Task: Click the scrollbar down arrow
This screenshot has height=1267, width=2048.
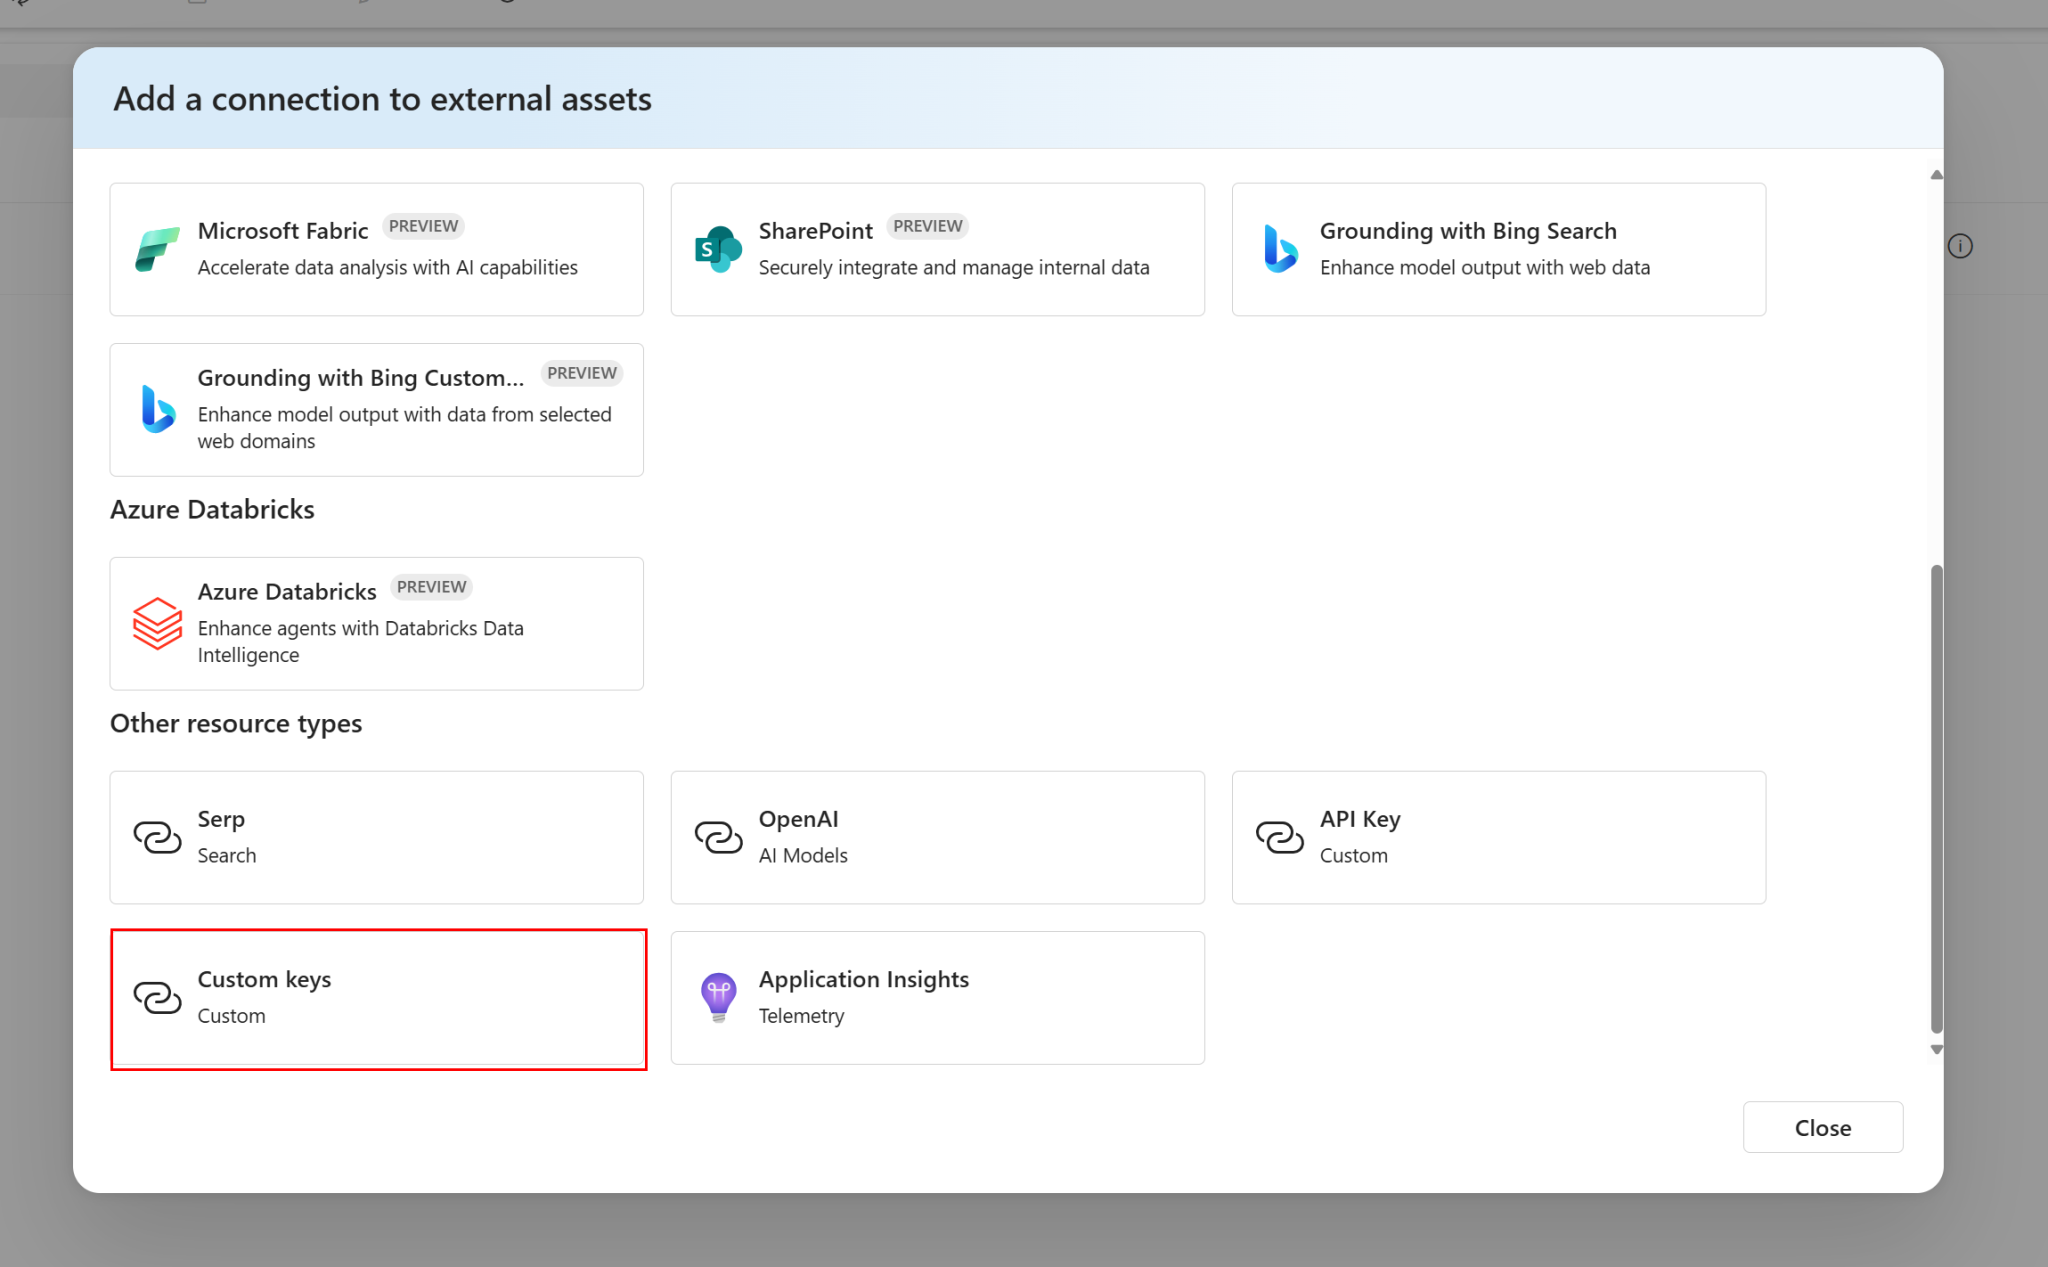Action: tap(1936, 1050)
